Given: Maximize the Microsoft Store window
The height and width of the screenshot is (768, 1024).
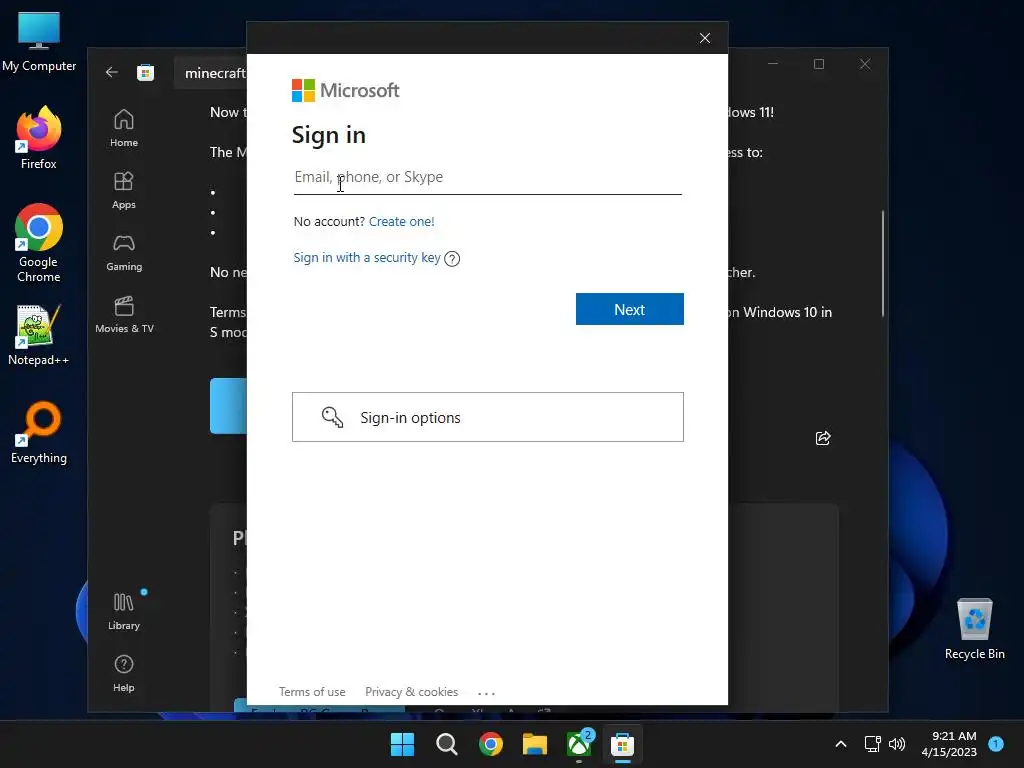Looking at the screenshot, I should click(x=819, y=64).
